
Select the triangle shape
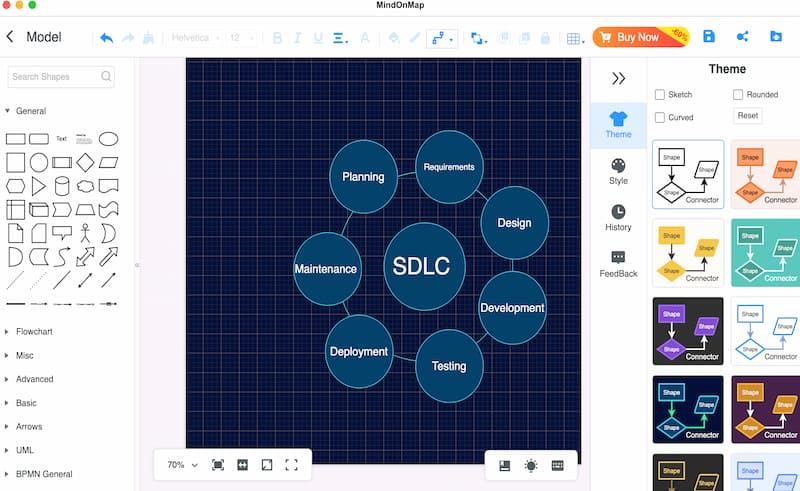[x=38, y=186]
